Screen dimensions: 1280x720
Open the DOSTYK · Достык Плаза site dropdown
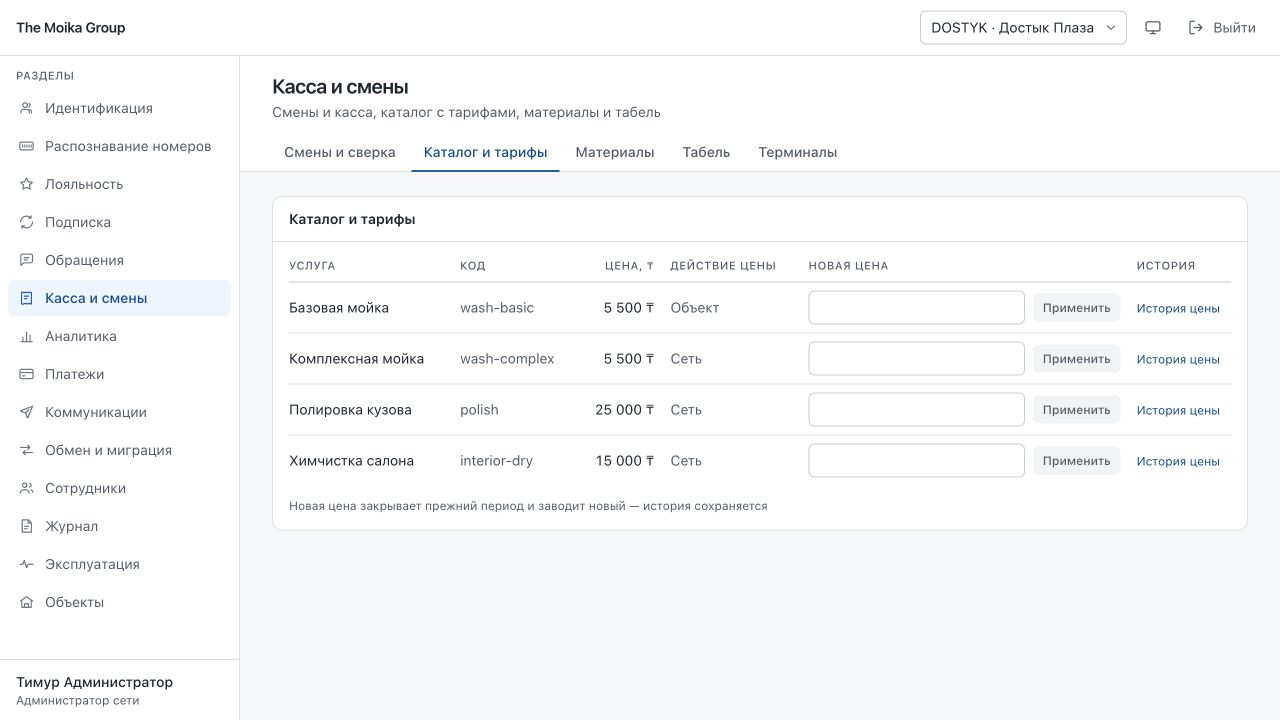[x=1023, y=28]
